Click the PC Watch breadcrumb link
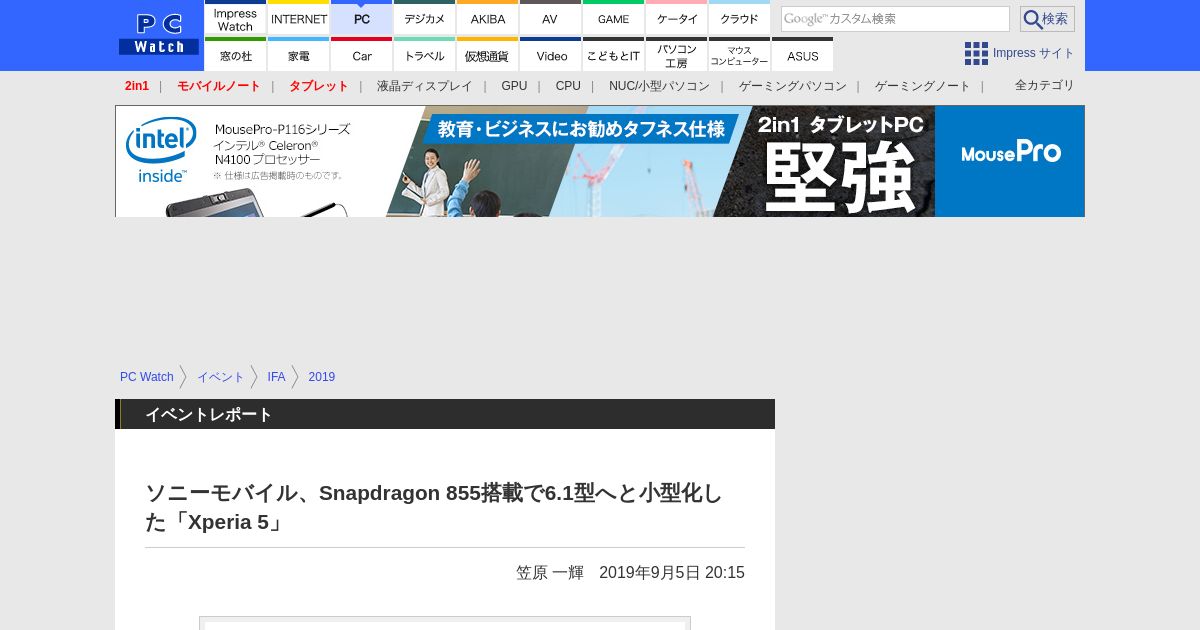This screenshot has height=630, width=1200. point(147,377)
